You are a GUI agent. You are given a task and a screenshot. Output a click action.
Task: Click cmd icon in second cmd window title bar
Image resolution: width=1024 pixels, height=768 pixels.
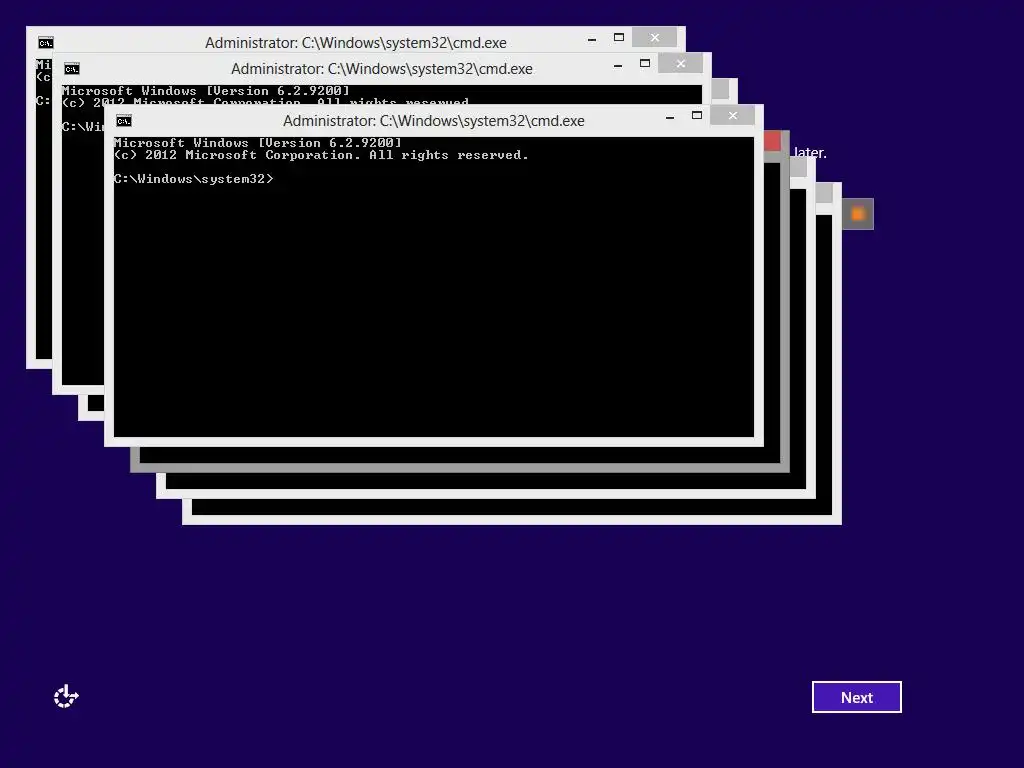[72, 69]
